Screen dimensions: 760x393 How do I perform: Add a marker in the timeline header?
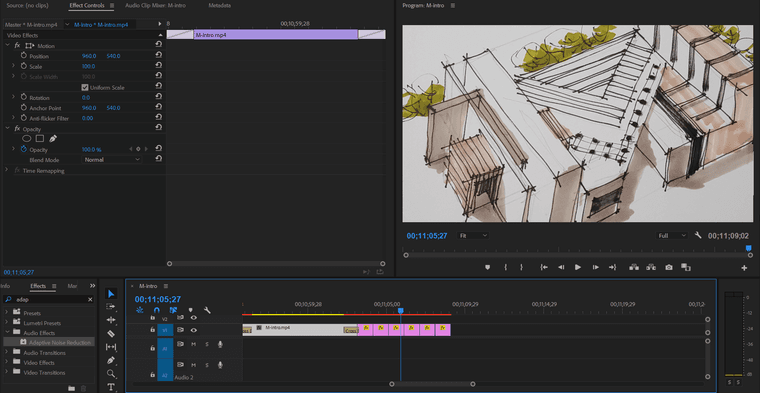click(190, 310)
